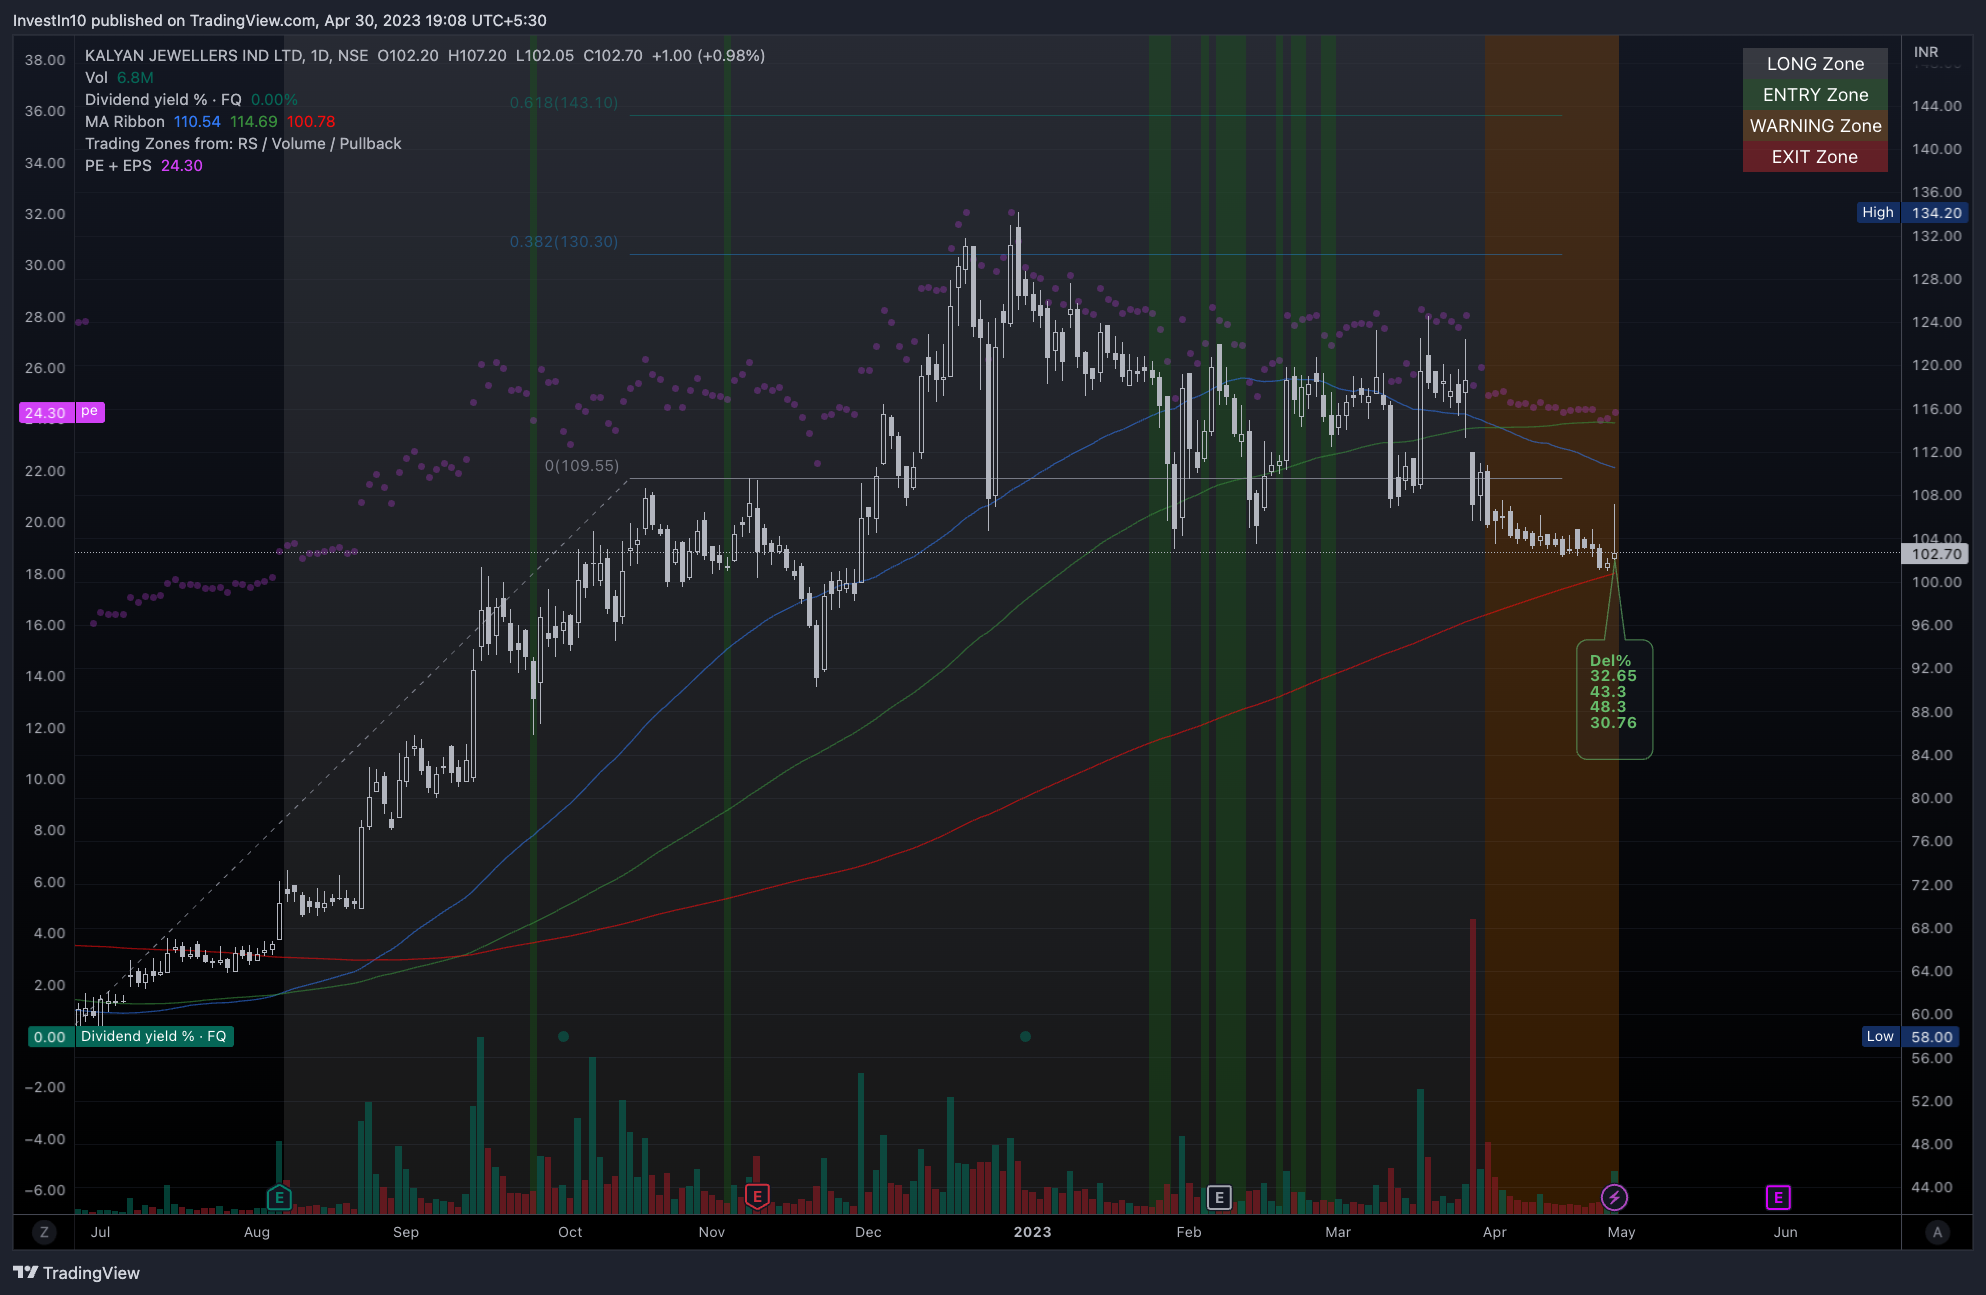Click the current price 102.70 tag
Image resolution: width=1986 pixels, height=1295 pixels.
pos(1935,554)
